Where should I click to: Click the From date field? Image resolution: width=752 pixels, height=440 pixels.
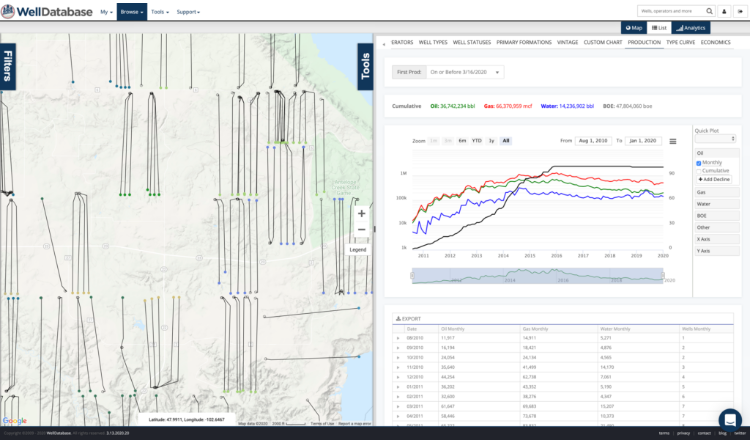(x=593, y=141)
